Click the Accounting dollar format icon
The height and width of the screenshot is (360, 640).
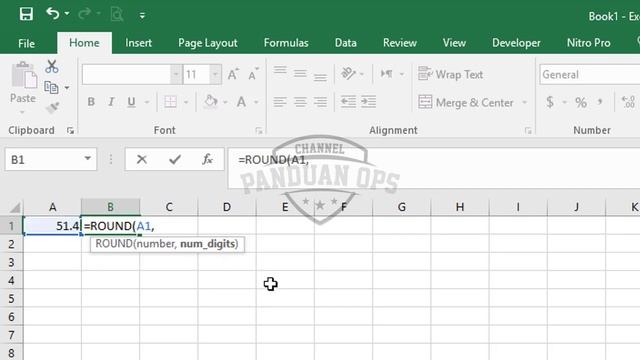pos(550,102)
